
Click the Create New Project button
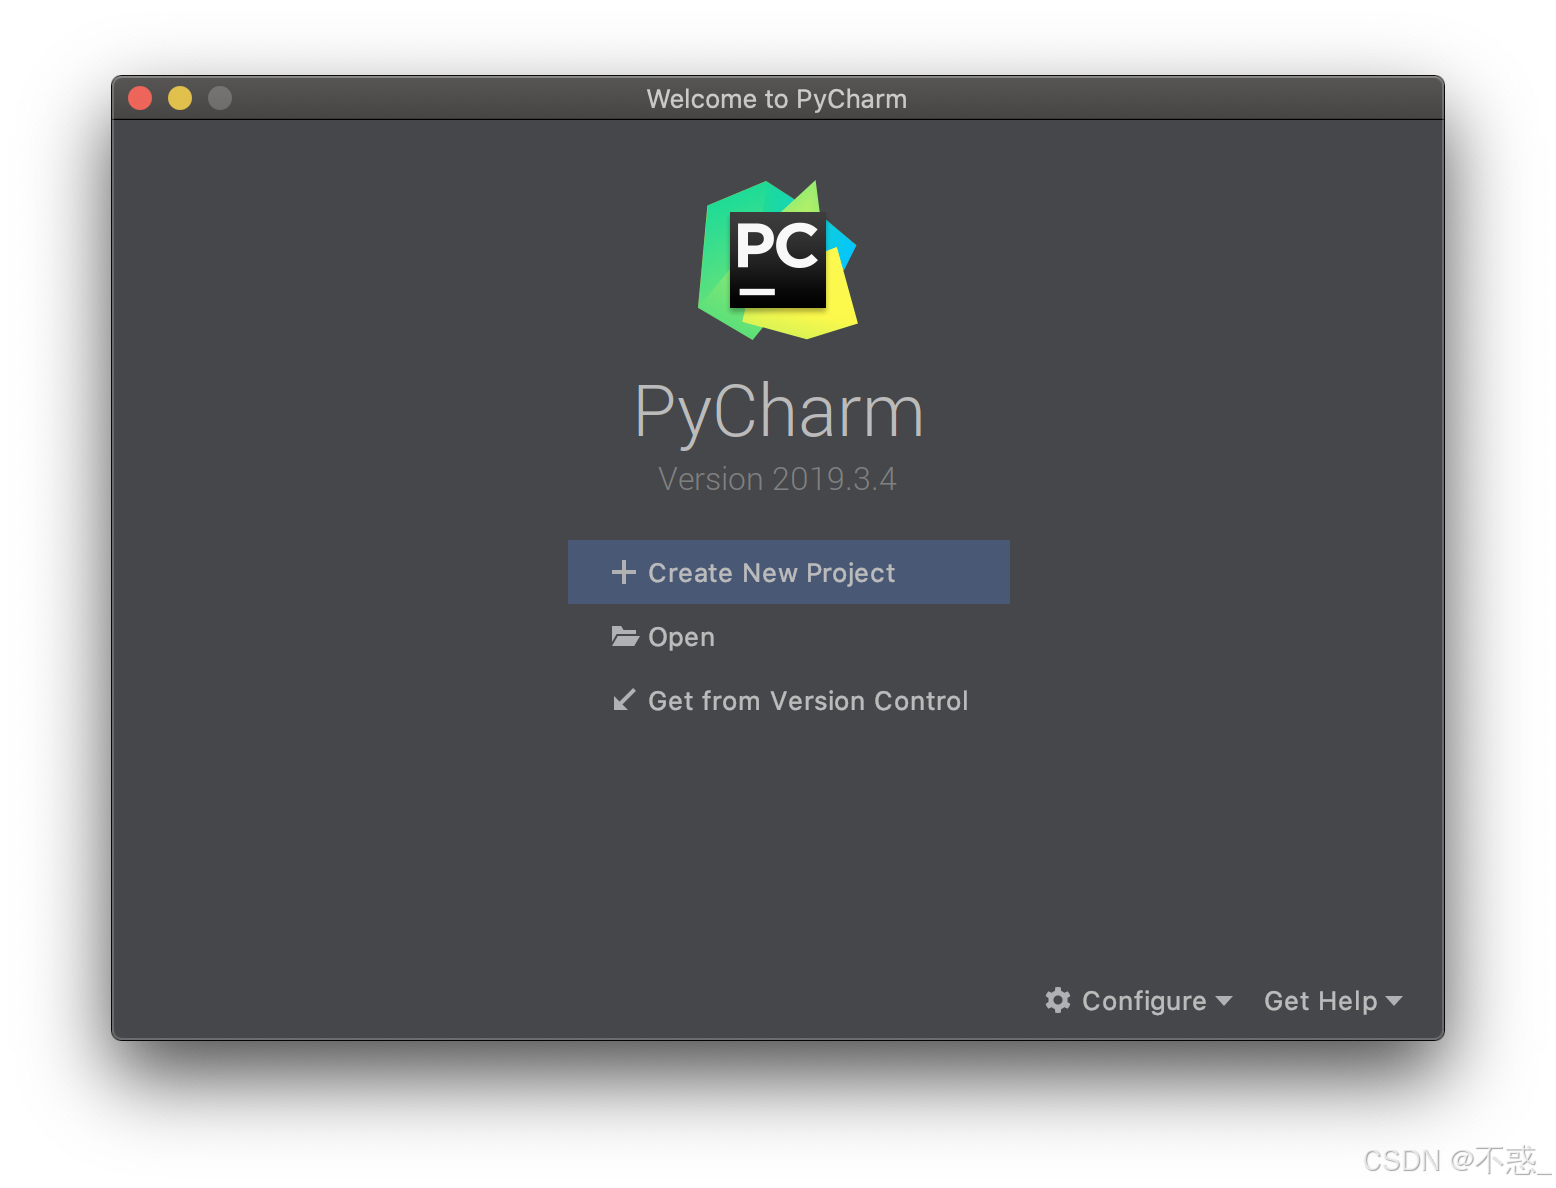[x=788, y=572]
